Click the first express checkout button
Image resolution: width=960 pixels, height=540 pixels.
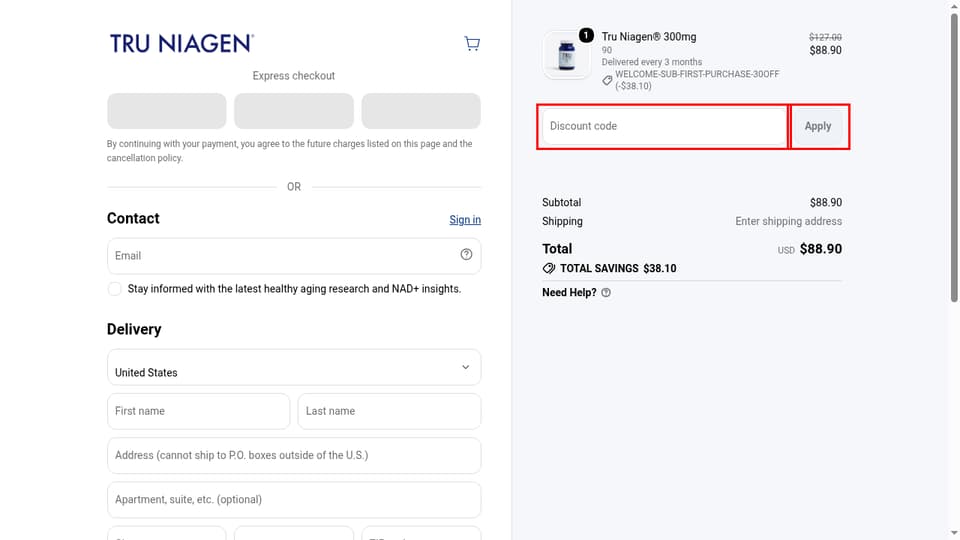click(x=167, y=111)
